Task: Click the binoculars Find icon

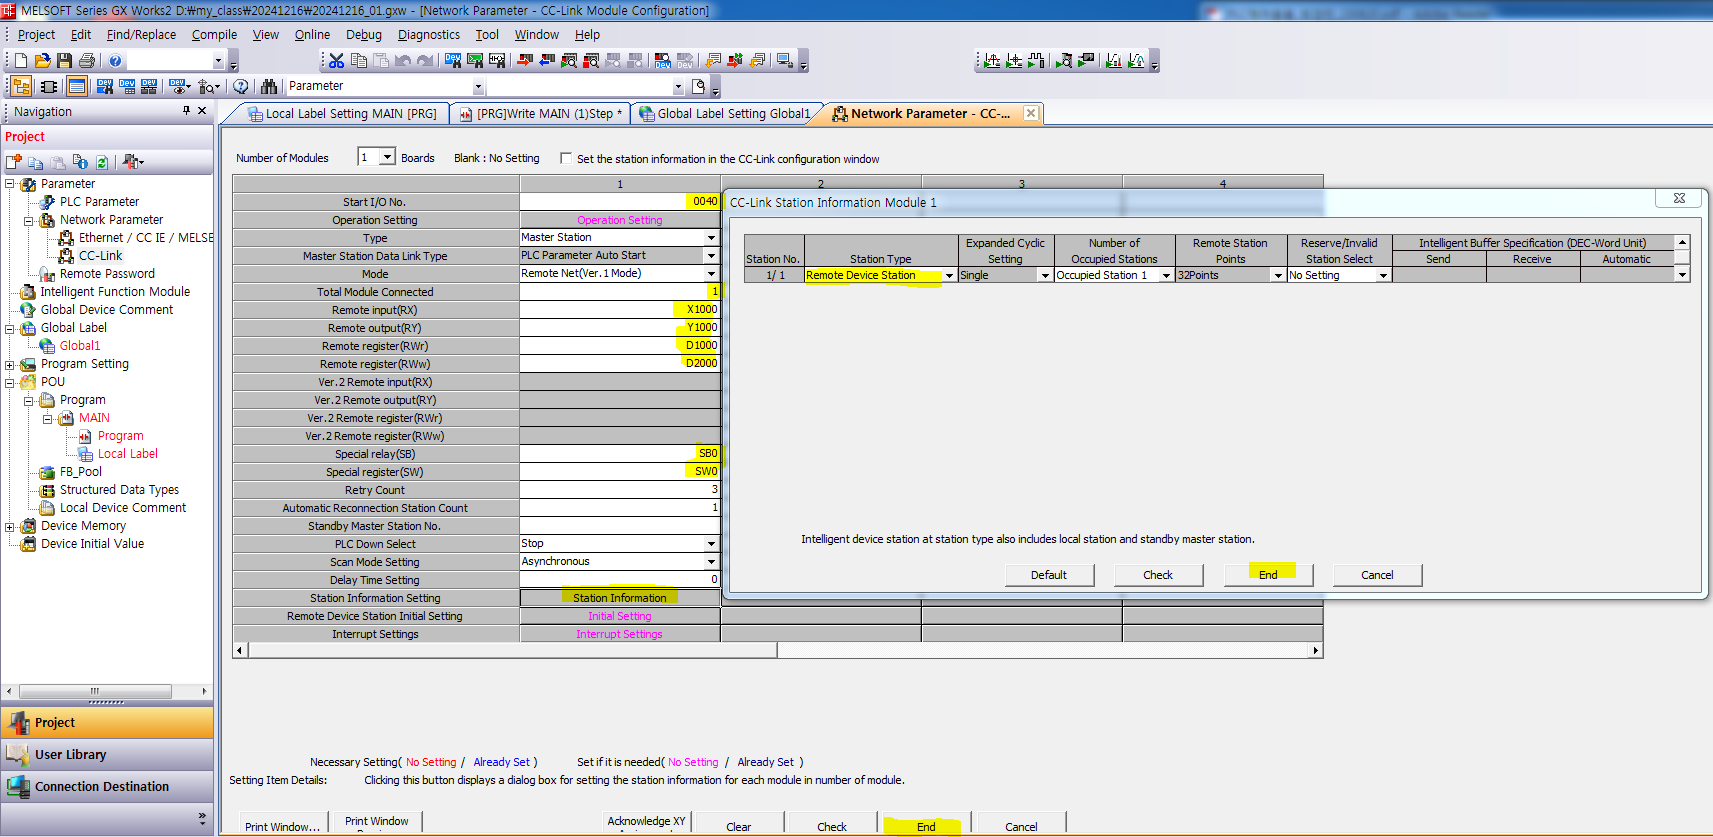Action: 269,87
